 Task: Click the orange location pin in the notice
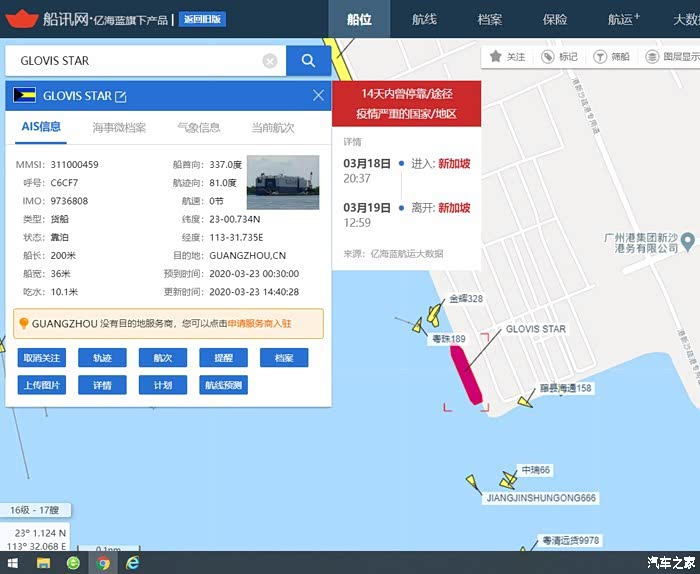coord(24,323)
